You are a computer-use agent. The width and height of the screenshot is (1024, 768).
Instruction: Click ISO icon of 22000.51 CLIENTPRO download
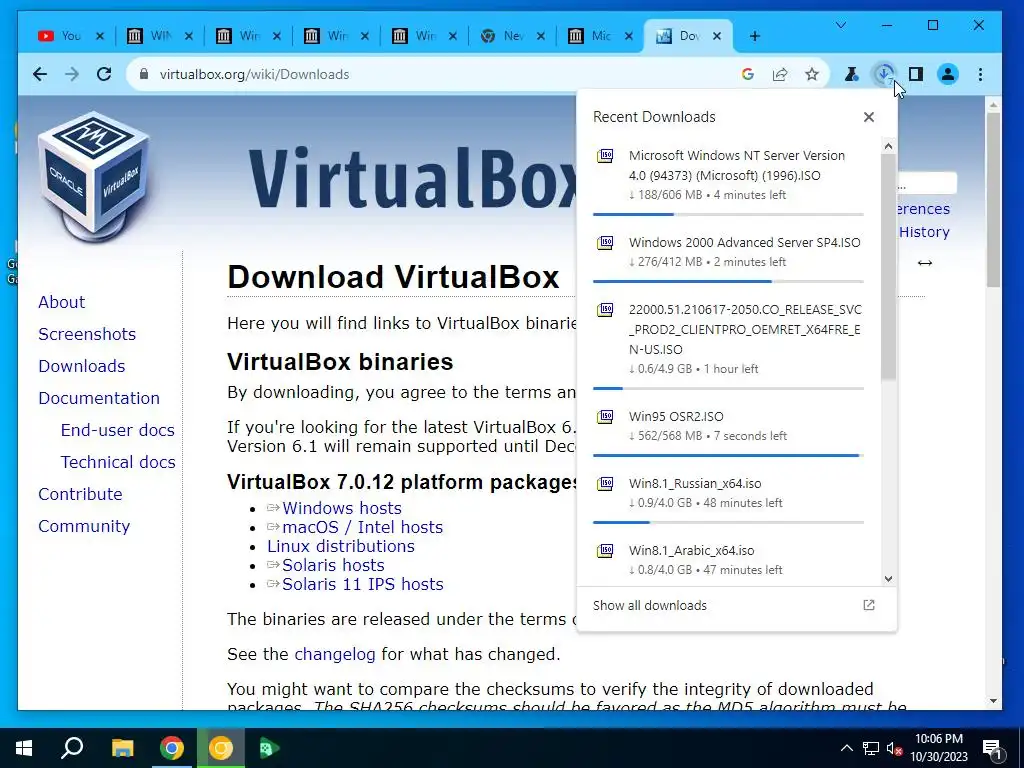[605, 310]
